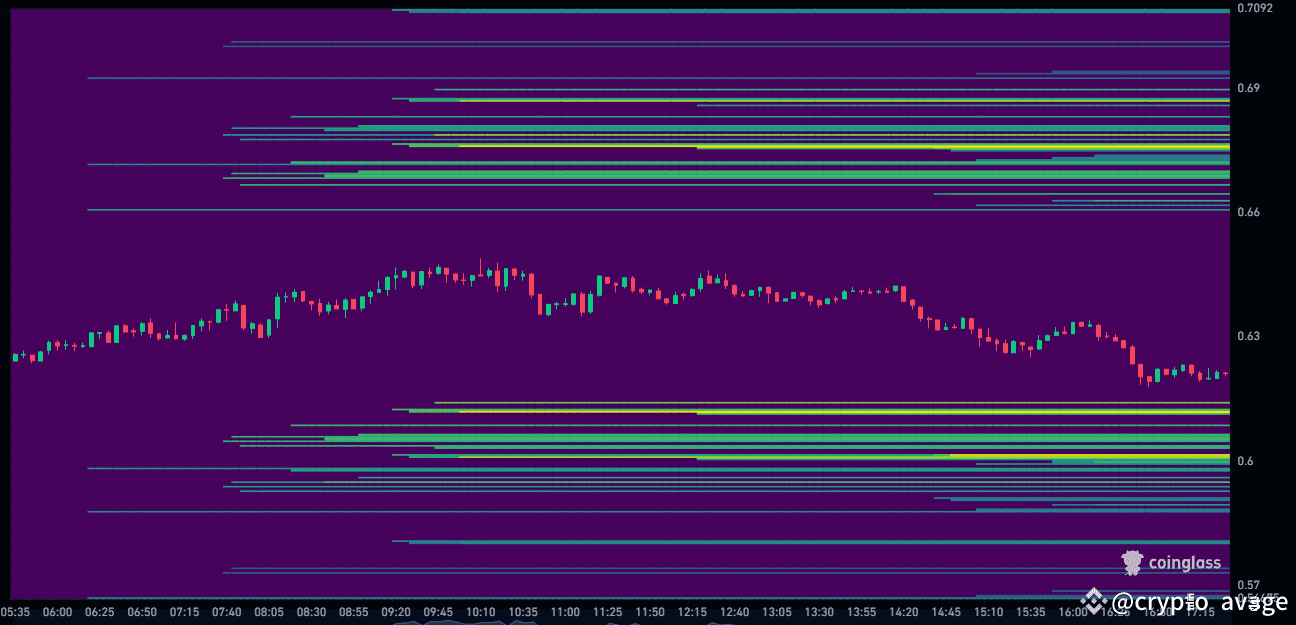Click the 06:25 time axis label
The height and width of the screenshot is (625, 1296).
(x=100, y=611)
